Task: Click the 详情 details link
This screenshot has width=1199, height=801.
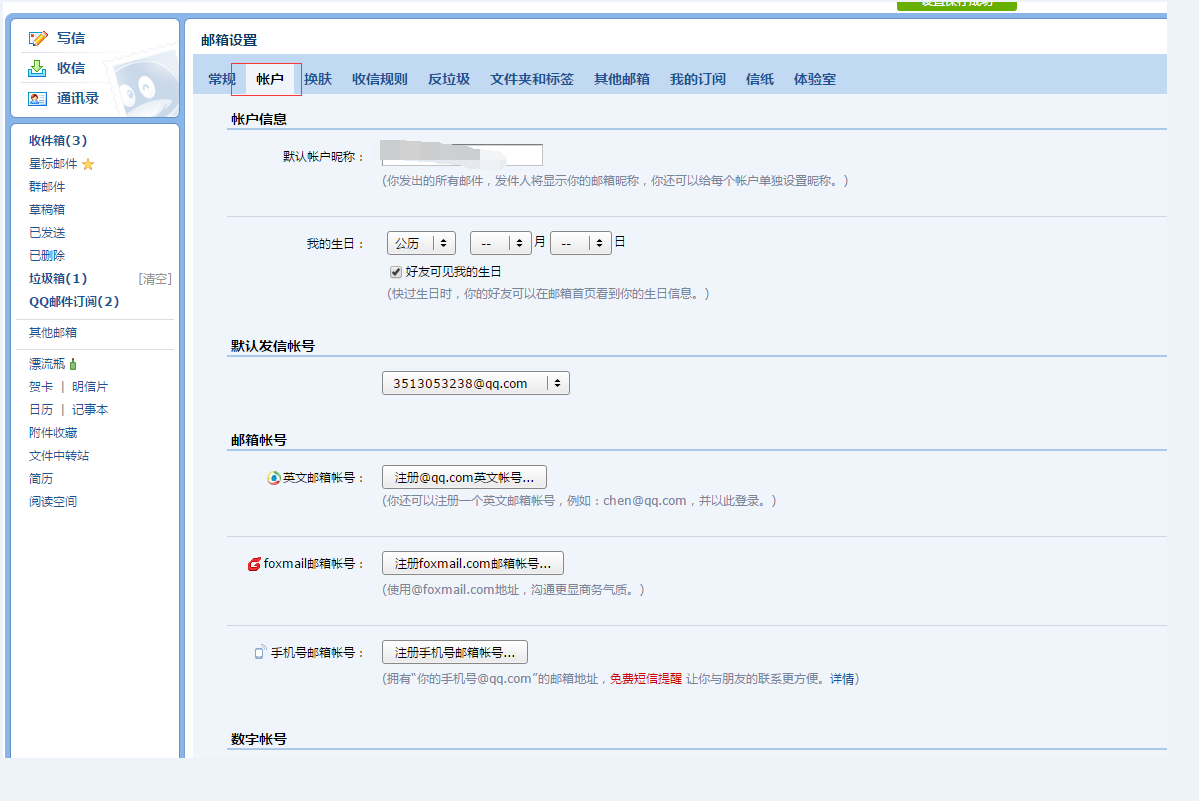Action: click(843, 679)
